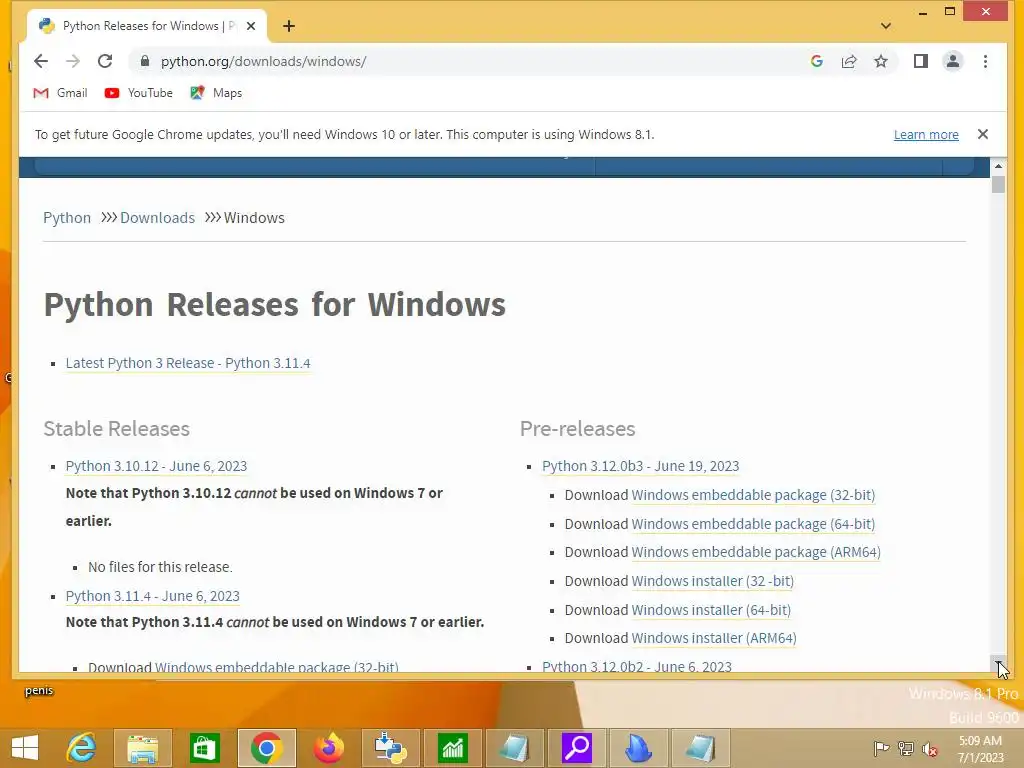Launch Internet Explorer from the taskbar

coord(82,748)
